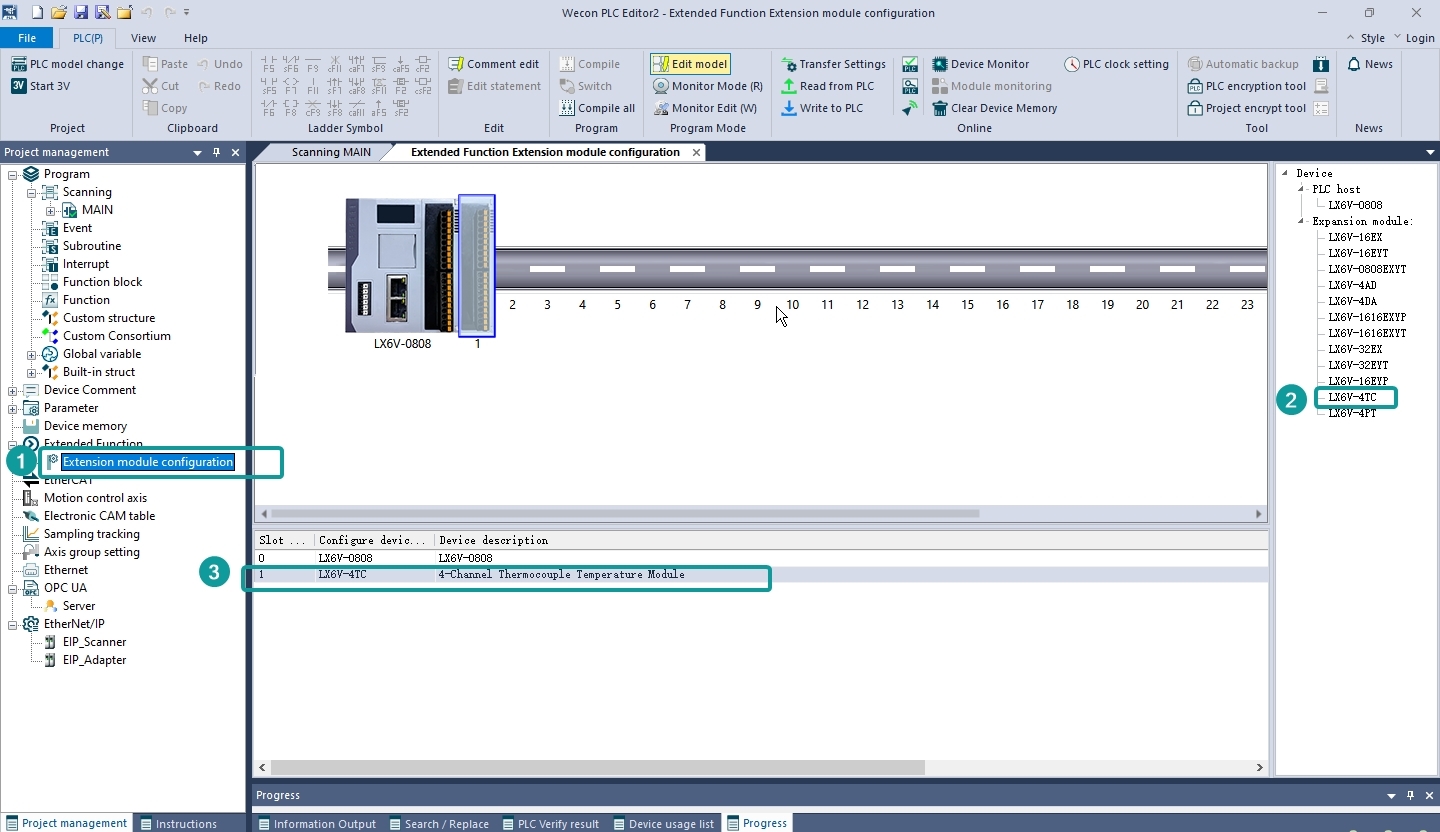Expand the Device Comment node
1440x832 pixels.
[13, 390]
